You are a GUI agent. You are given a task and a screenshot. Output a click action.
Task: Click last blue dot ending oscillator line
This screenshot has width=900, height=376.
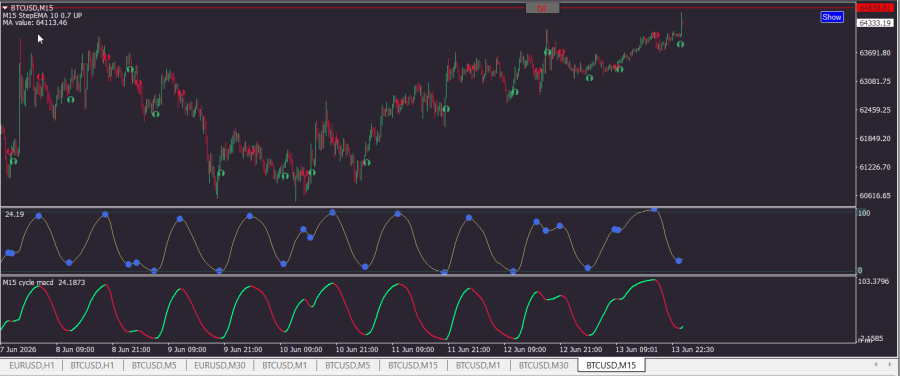coord(679,261)
